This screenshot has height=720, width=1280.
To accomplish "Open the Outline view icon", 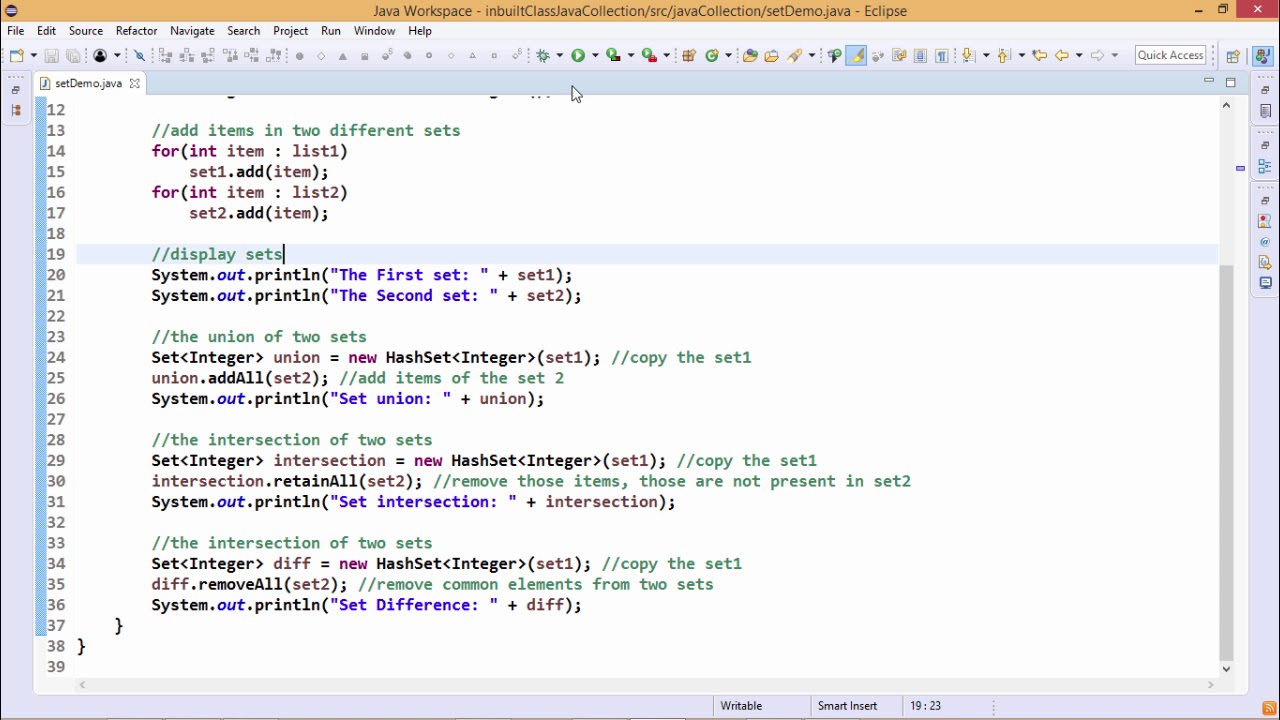I will [x=1265, y=167].
